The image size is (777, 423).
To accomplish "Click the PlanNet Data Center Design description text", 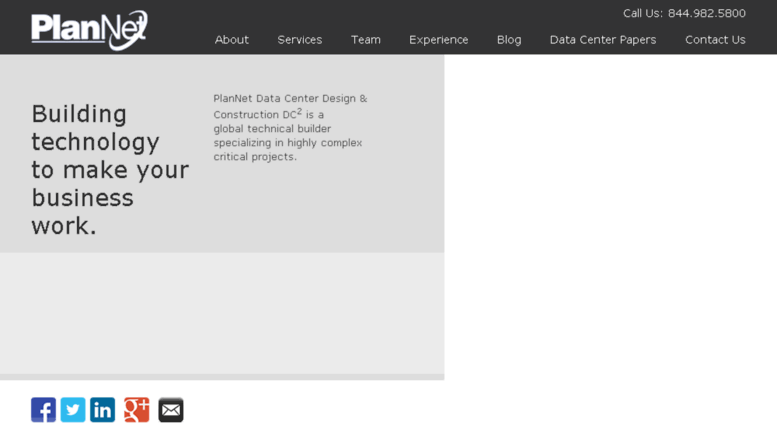I will coord(290,127).
